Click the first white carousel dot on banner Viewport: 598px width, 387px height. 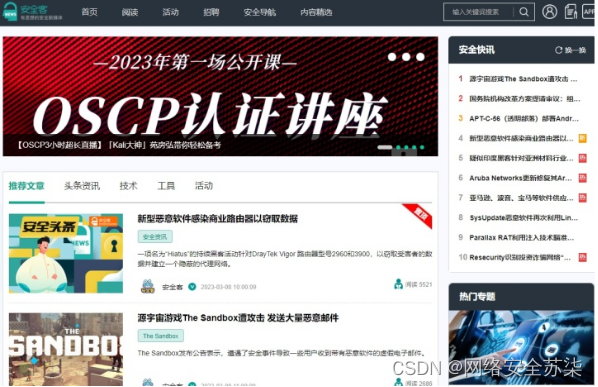392,57
